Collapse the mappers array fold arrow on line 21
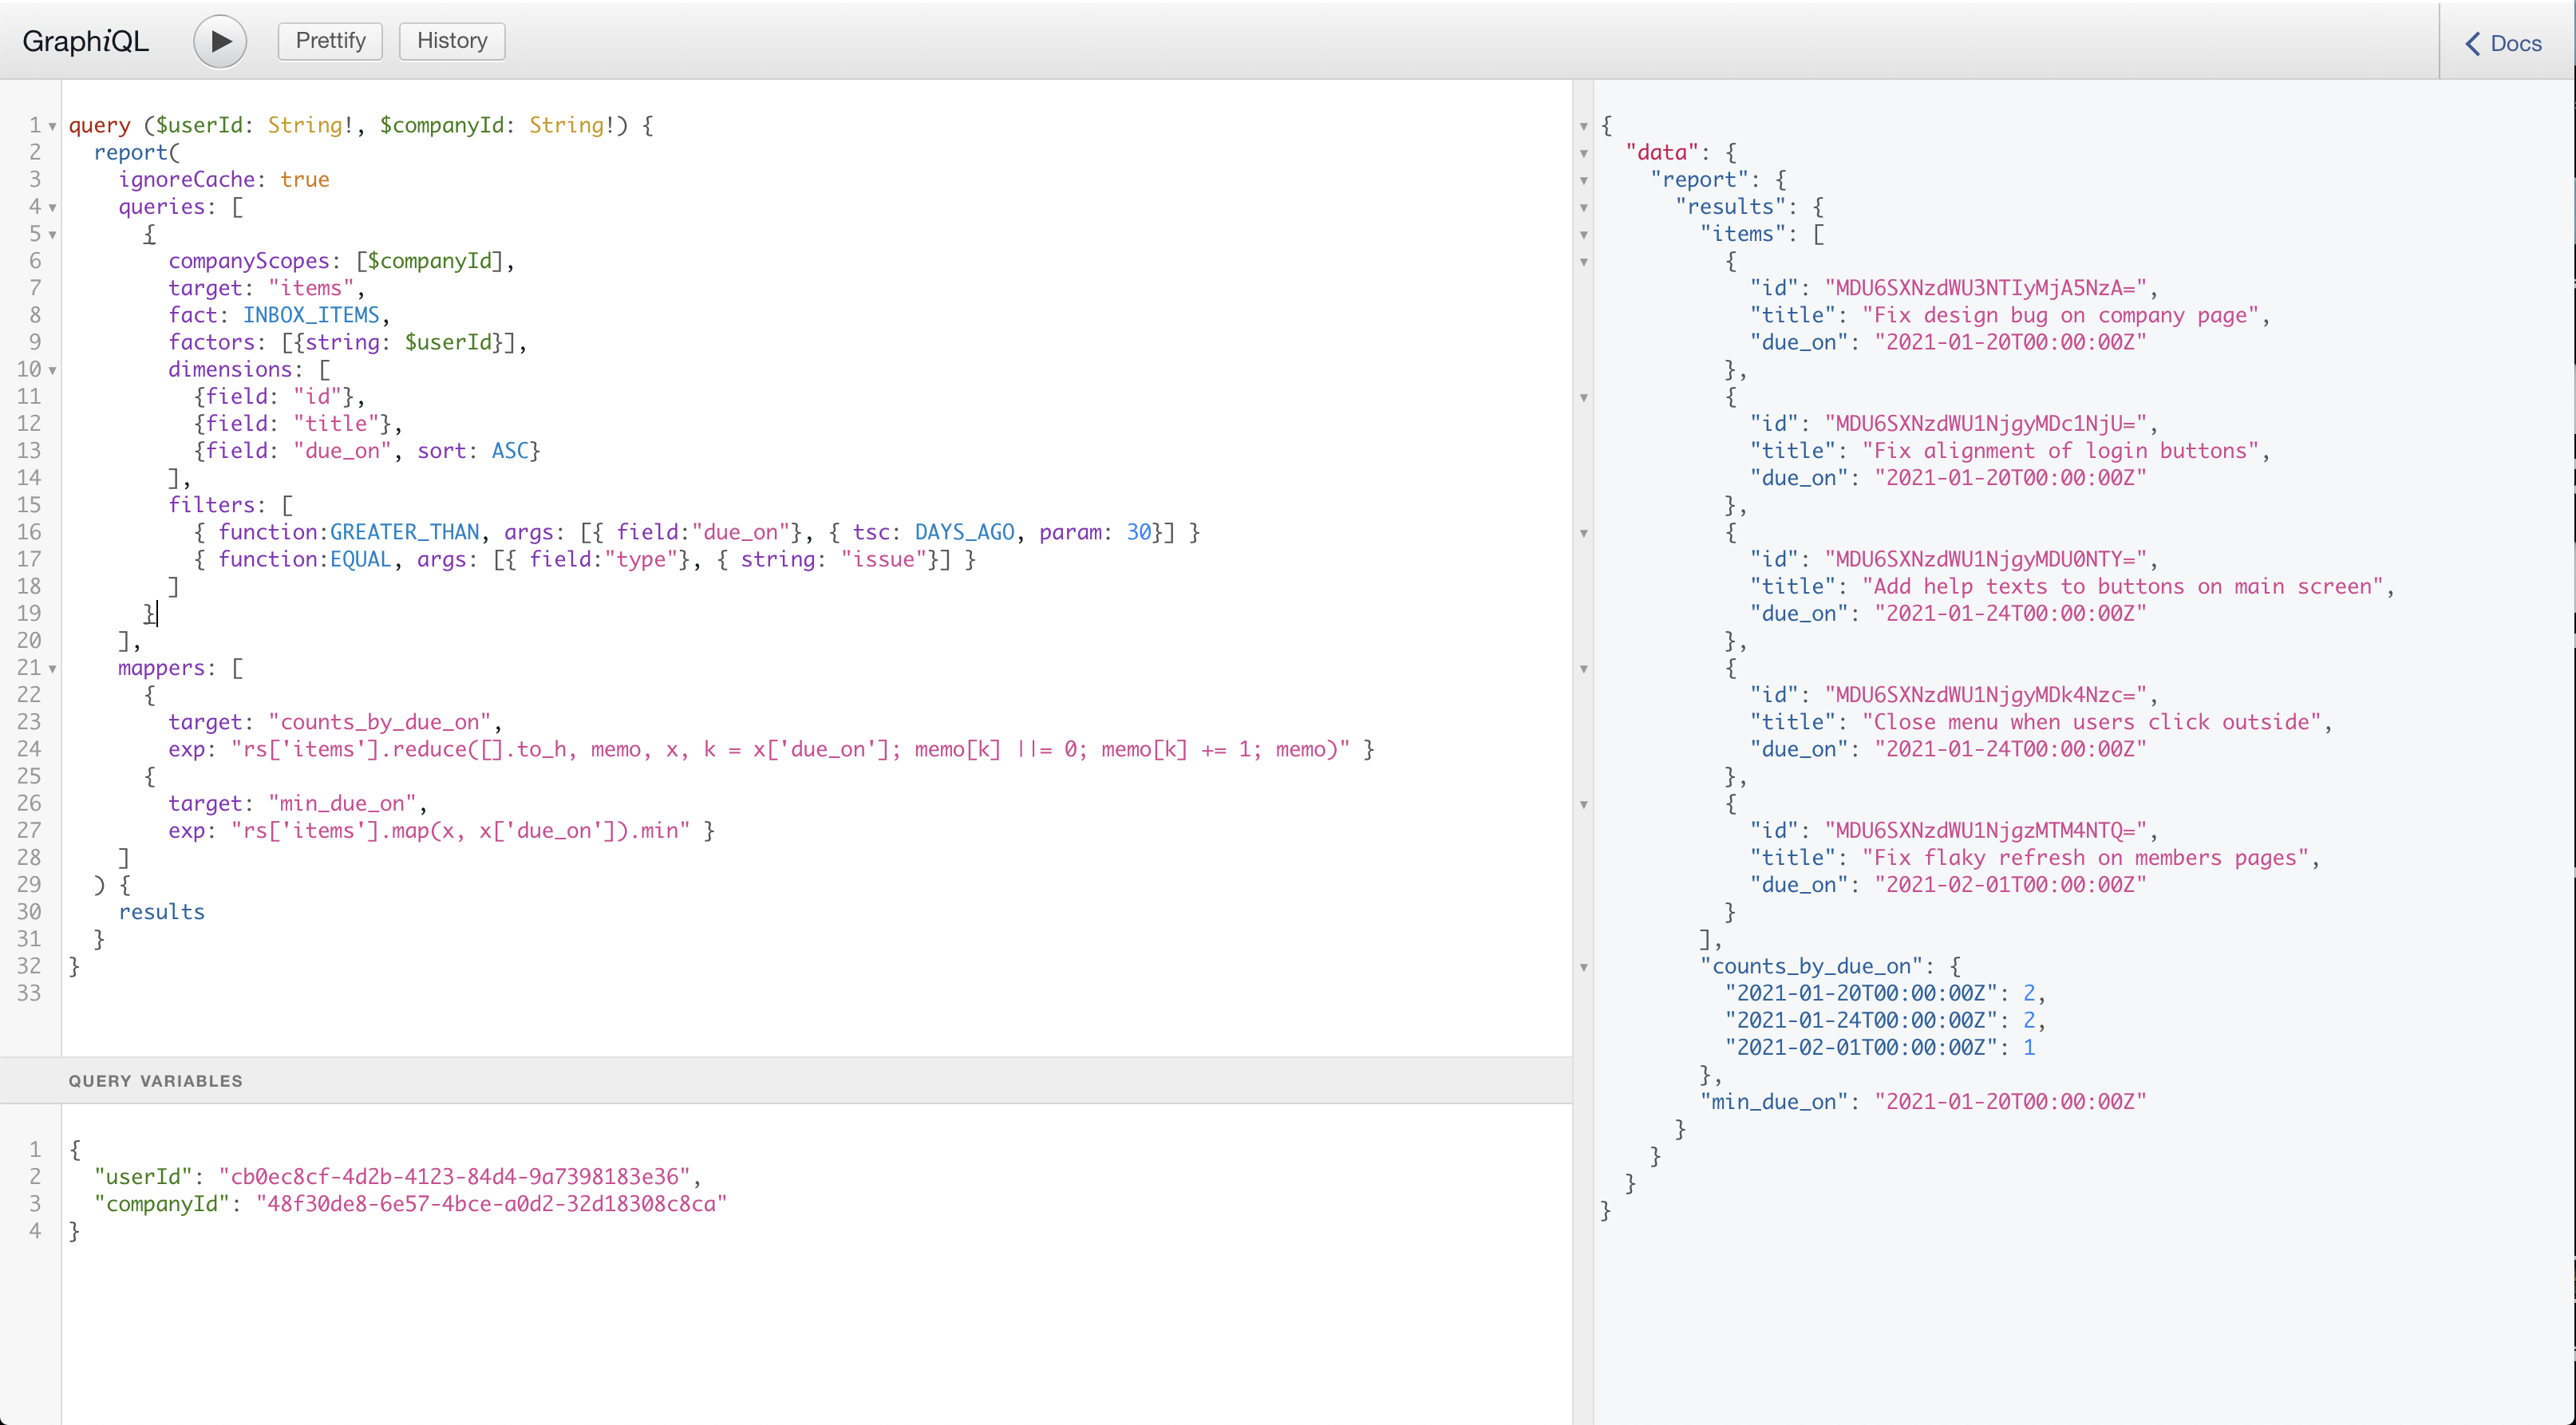This screenshot has width=2576, height=1425. pyautogui.click(x=51, y=668)
